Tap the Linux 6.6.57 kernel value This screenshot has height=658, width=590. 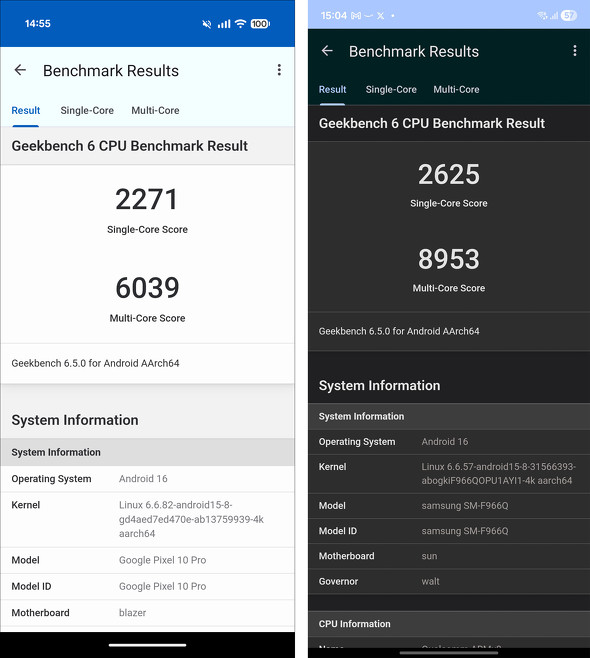tap(499, 473)
